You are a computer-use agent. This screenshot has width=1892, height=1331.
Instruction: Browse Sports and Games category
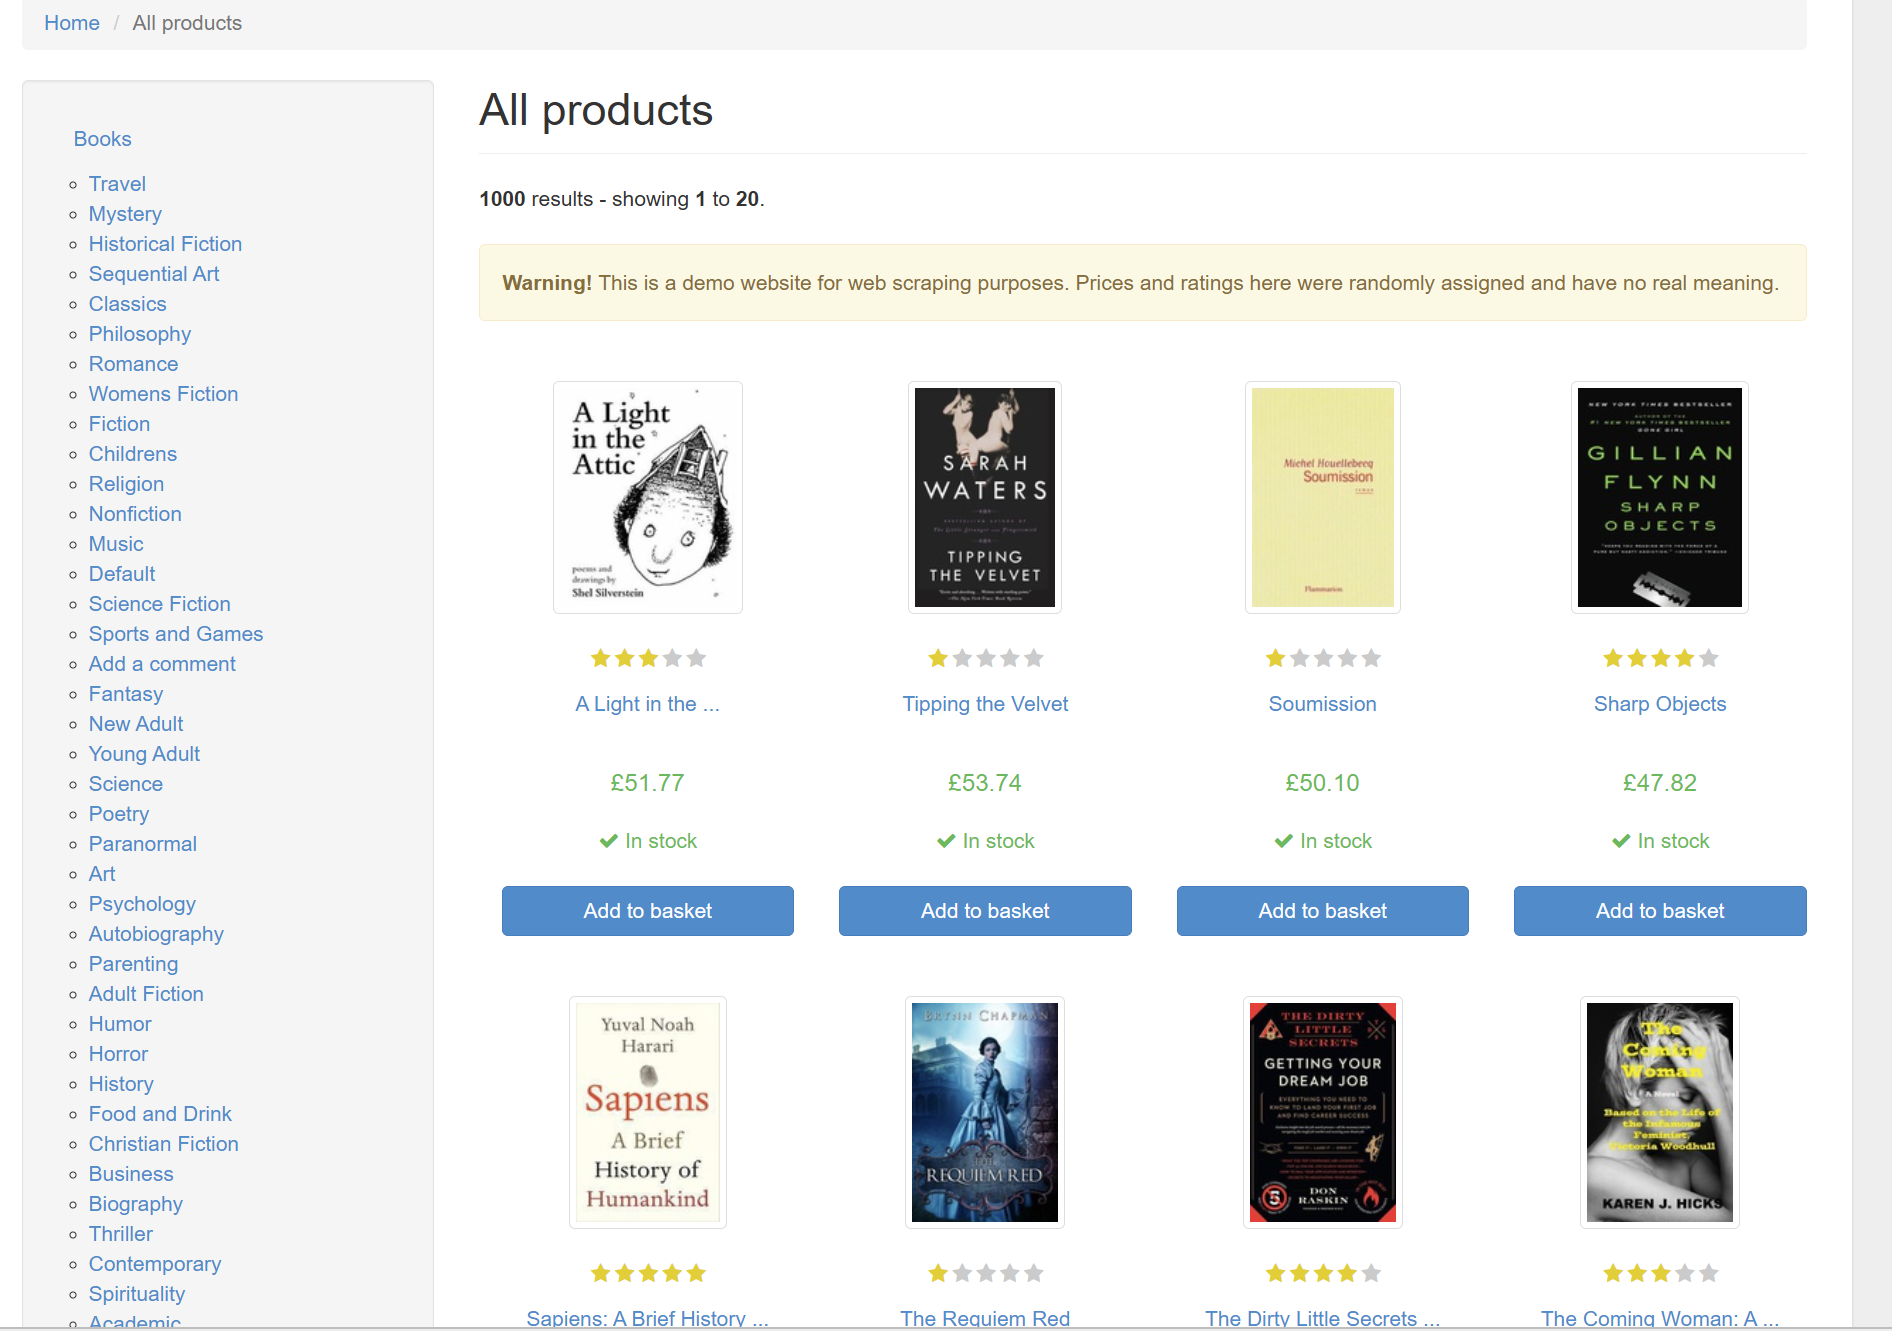[176, 634]
